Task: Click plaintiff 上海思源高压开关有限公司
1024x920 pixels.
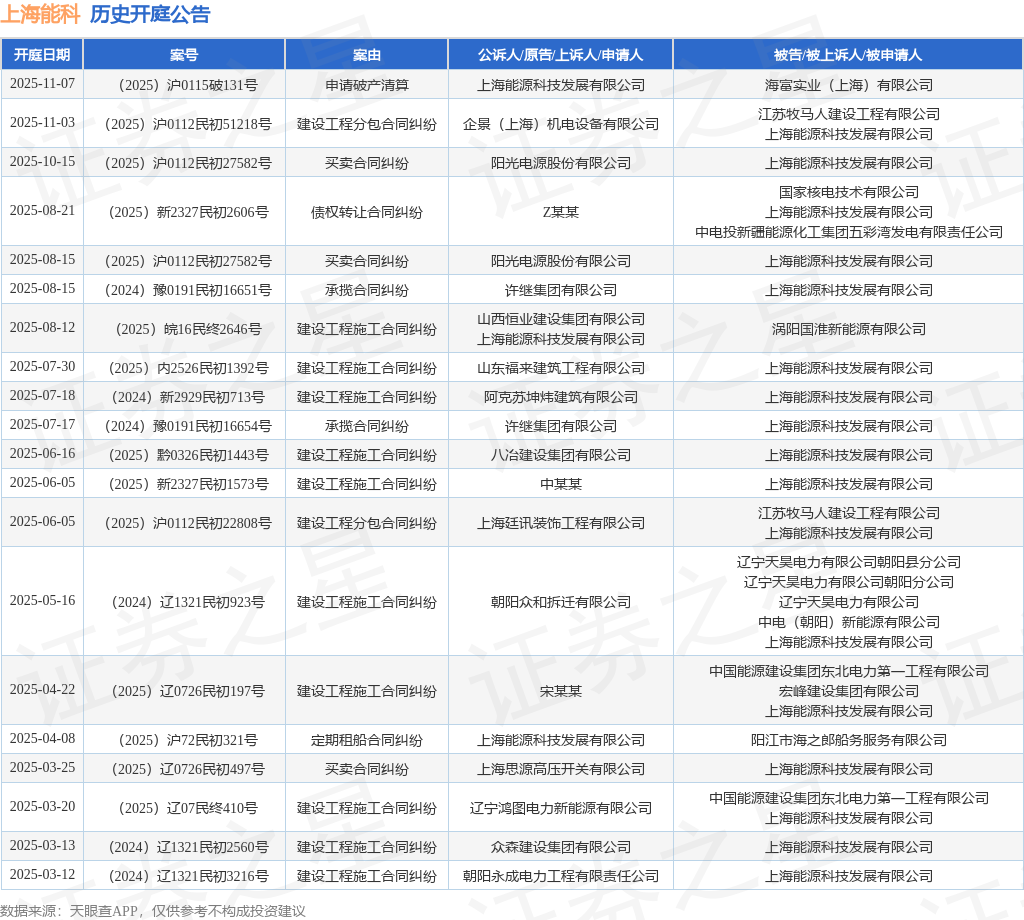Action: (560, 769)
